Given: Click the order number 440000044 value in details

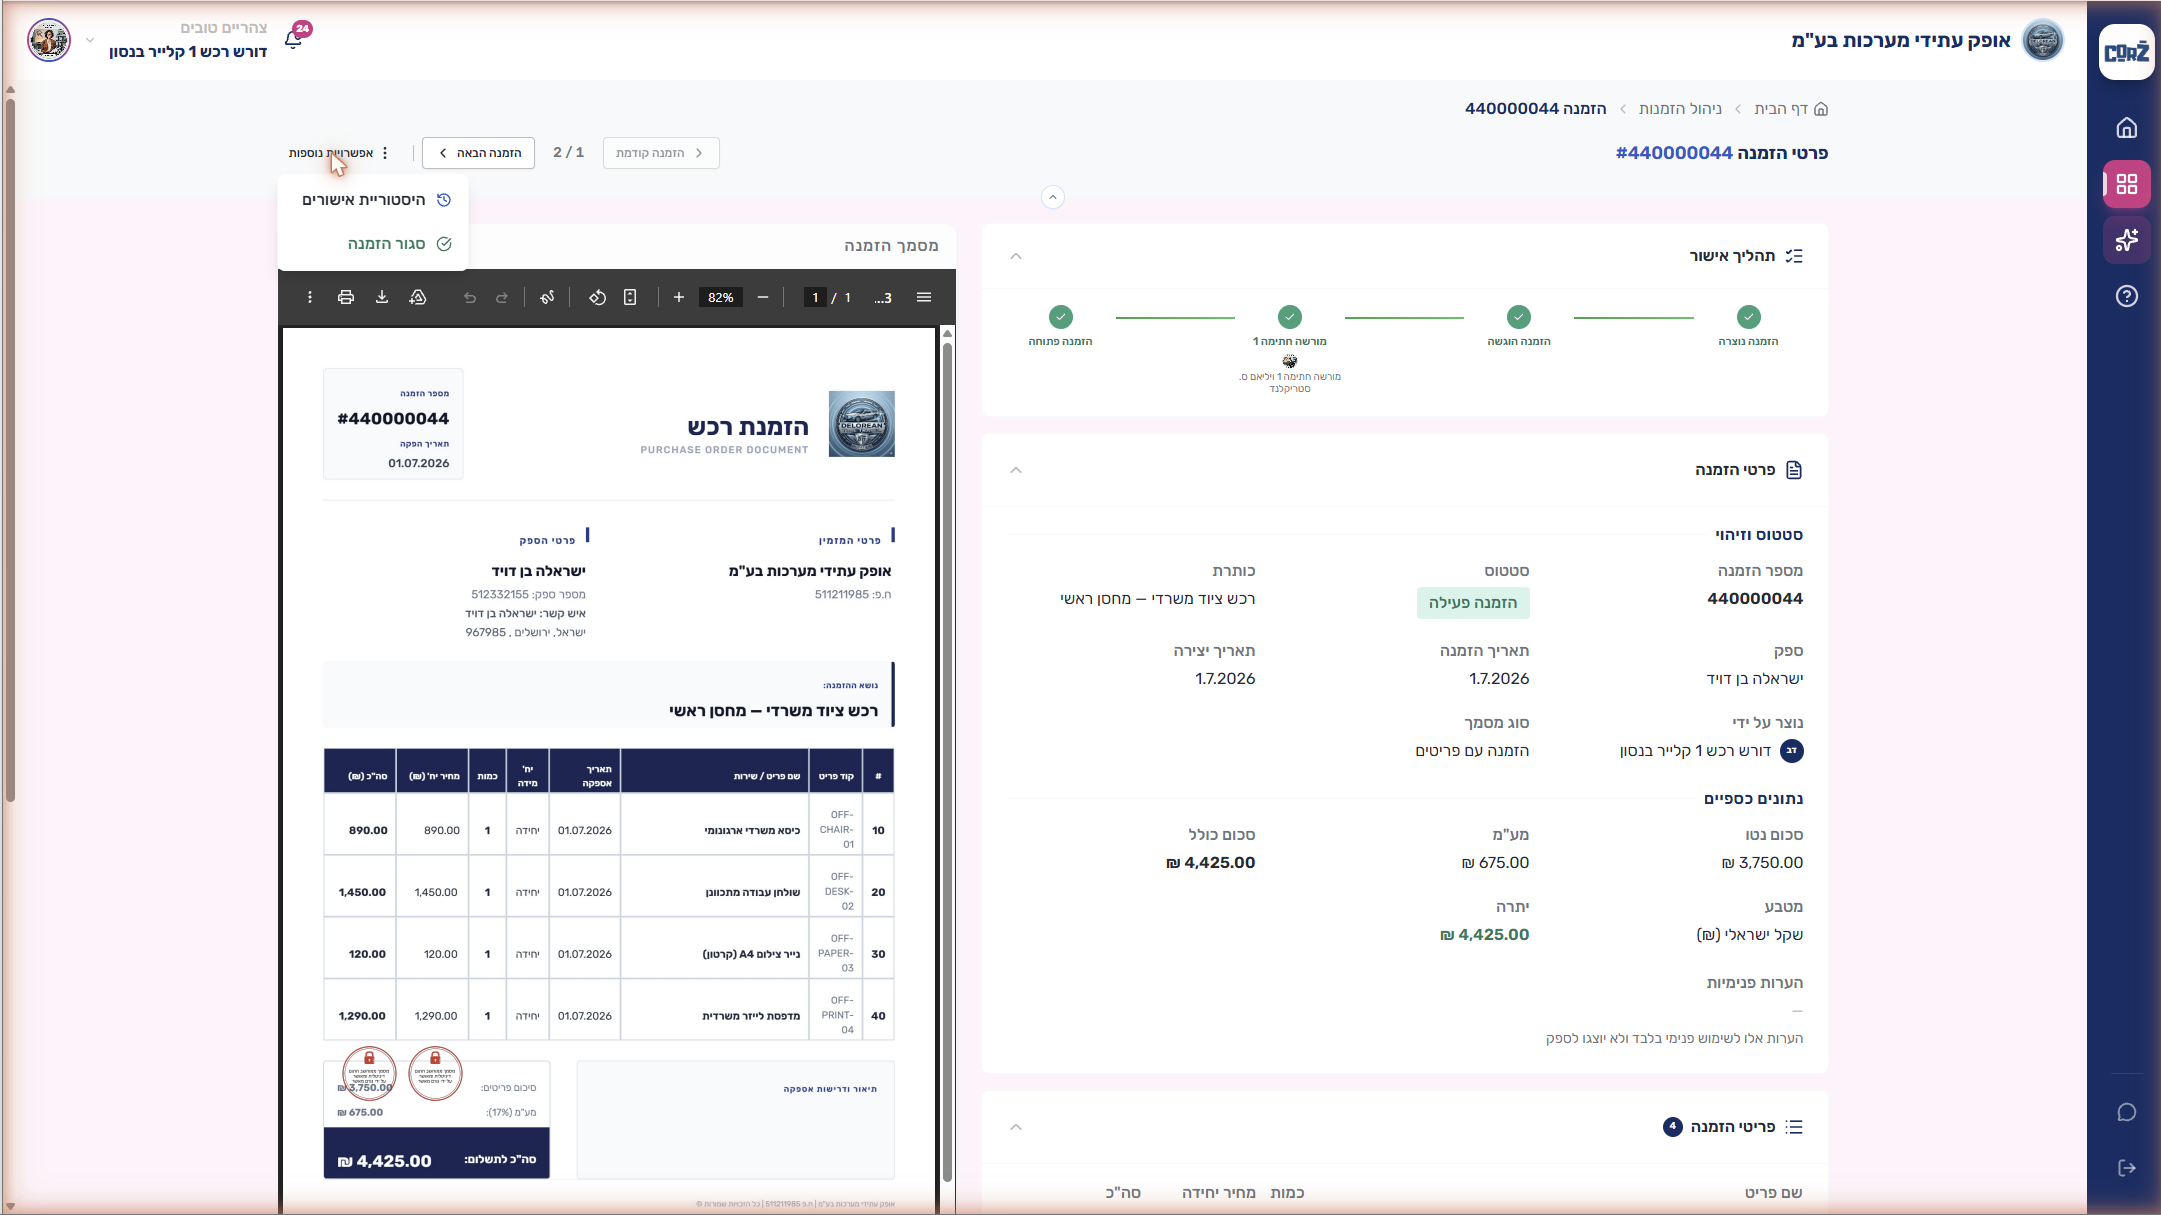Looking at the screenshot, I should click(1755, 599).
